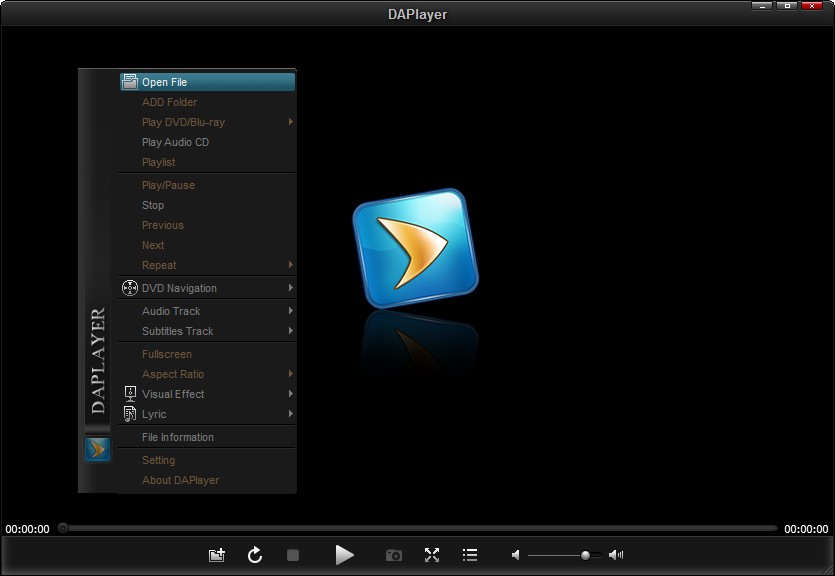Image resolution: width=835 pixels, height=576 pixels.
Task: Open the Subtitles Track submenu
Action: coord(177,331)
